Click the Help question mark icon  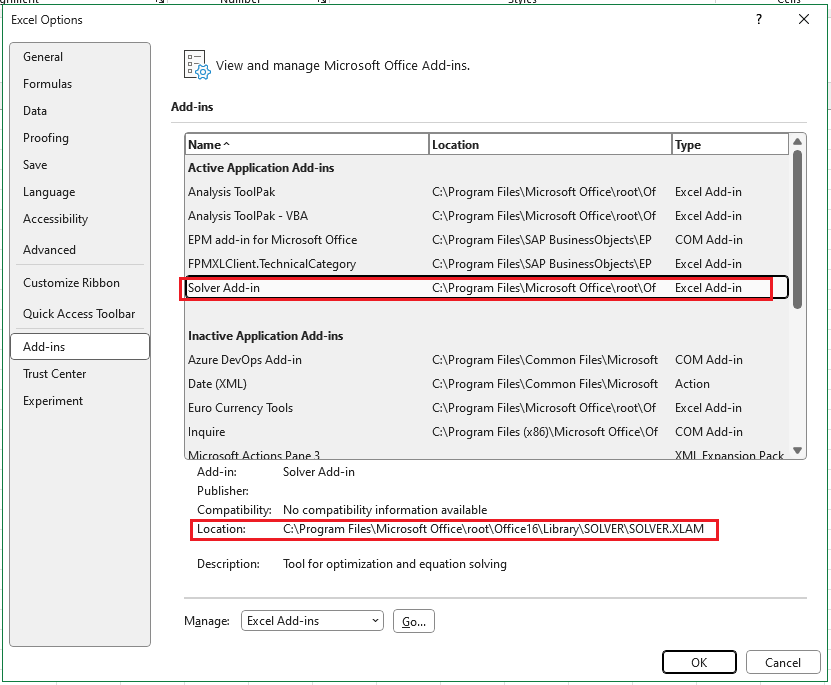[x=759, y=20]
